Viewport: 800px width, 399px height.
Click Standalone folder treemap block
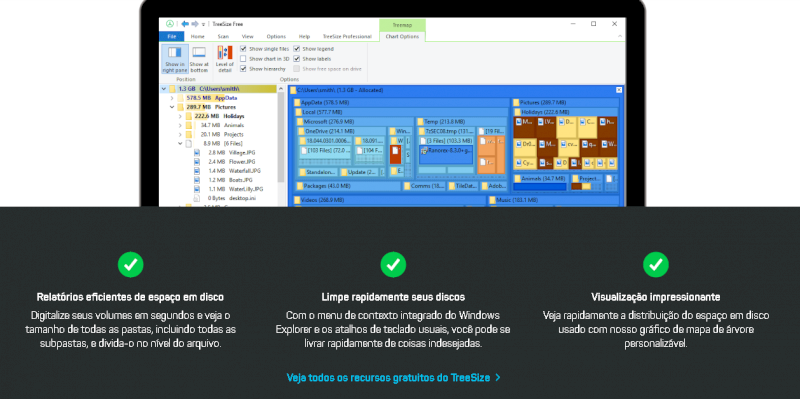coord(317,172)
